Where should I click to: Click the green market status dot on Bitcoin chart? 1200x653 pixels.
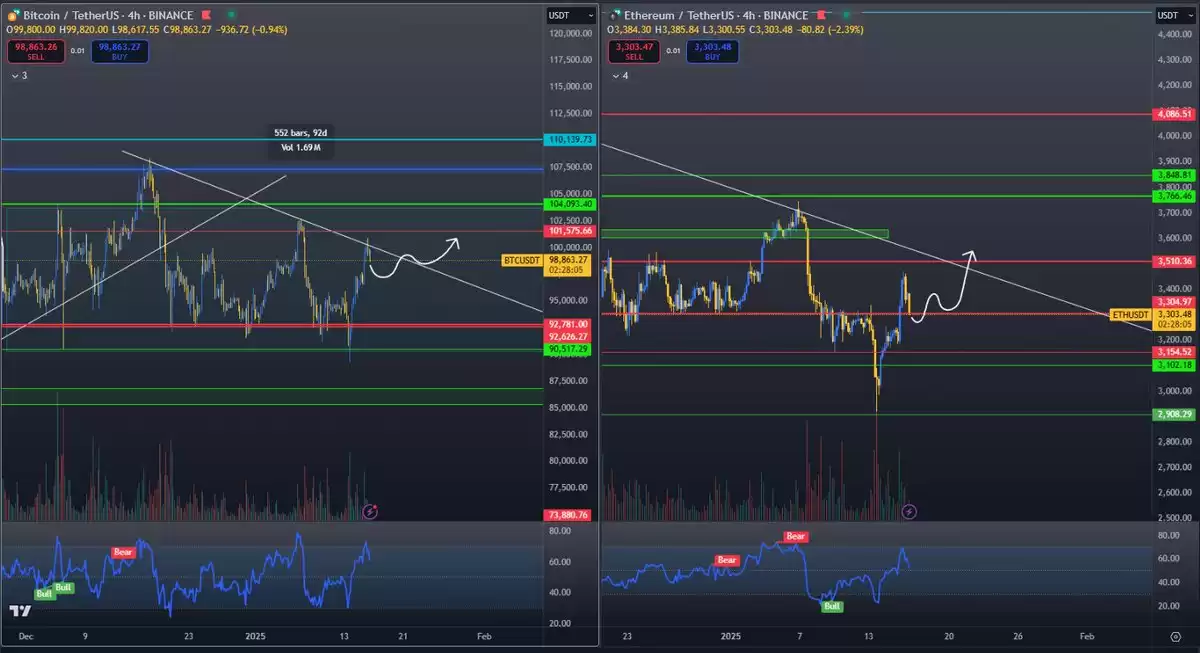(231, 16)
